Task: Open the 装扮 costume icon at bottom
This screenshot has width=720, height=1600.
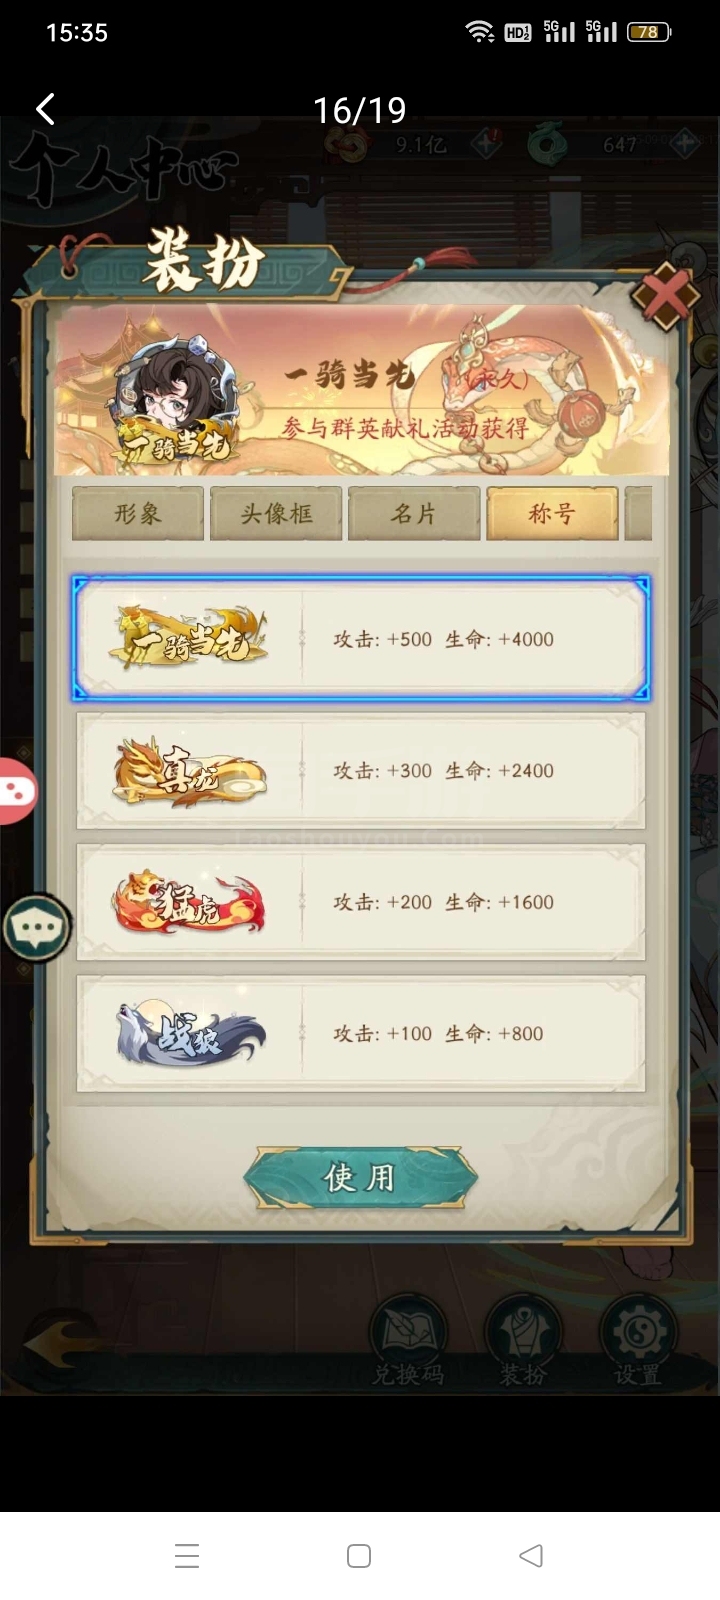Action: click(x=522, y=1340)
